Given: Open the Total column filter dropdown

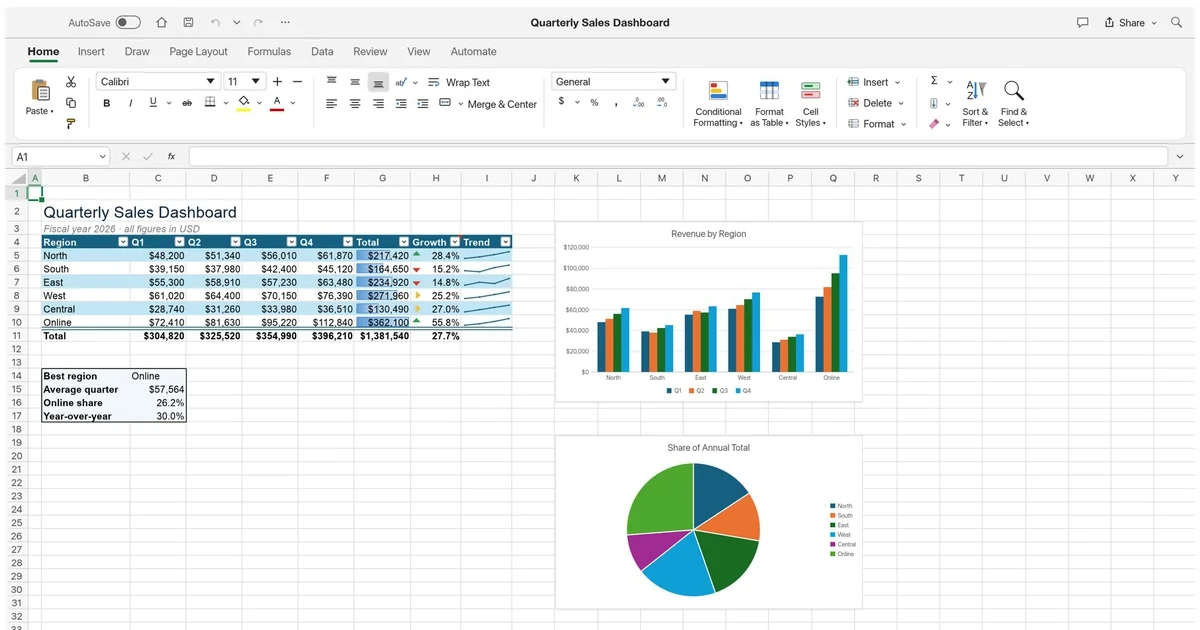Looking at the screenshot, I should click(404, 242).
